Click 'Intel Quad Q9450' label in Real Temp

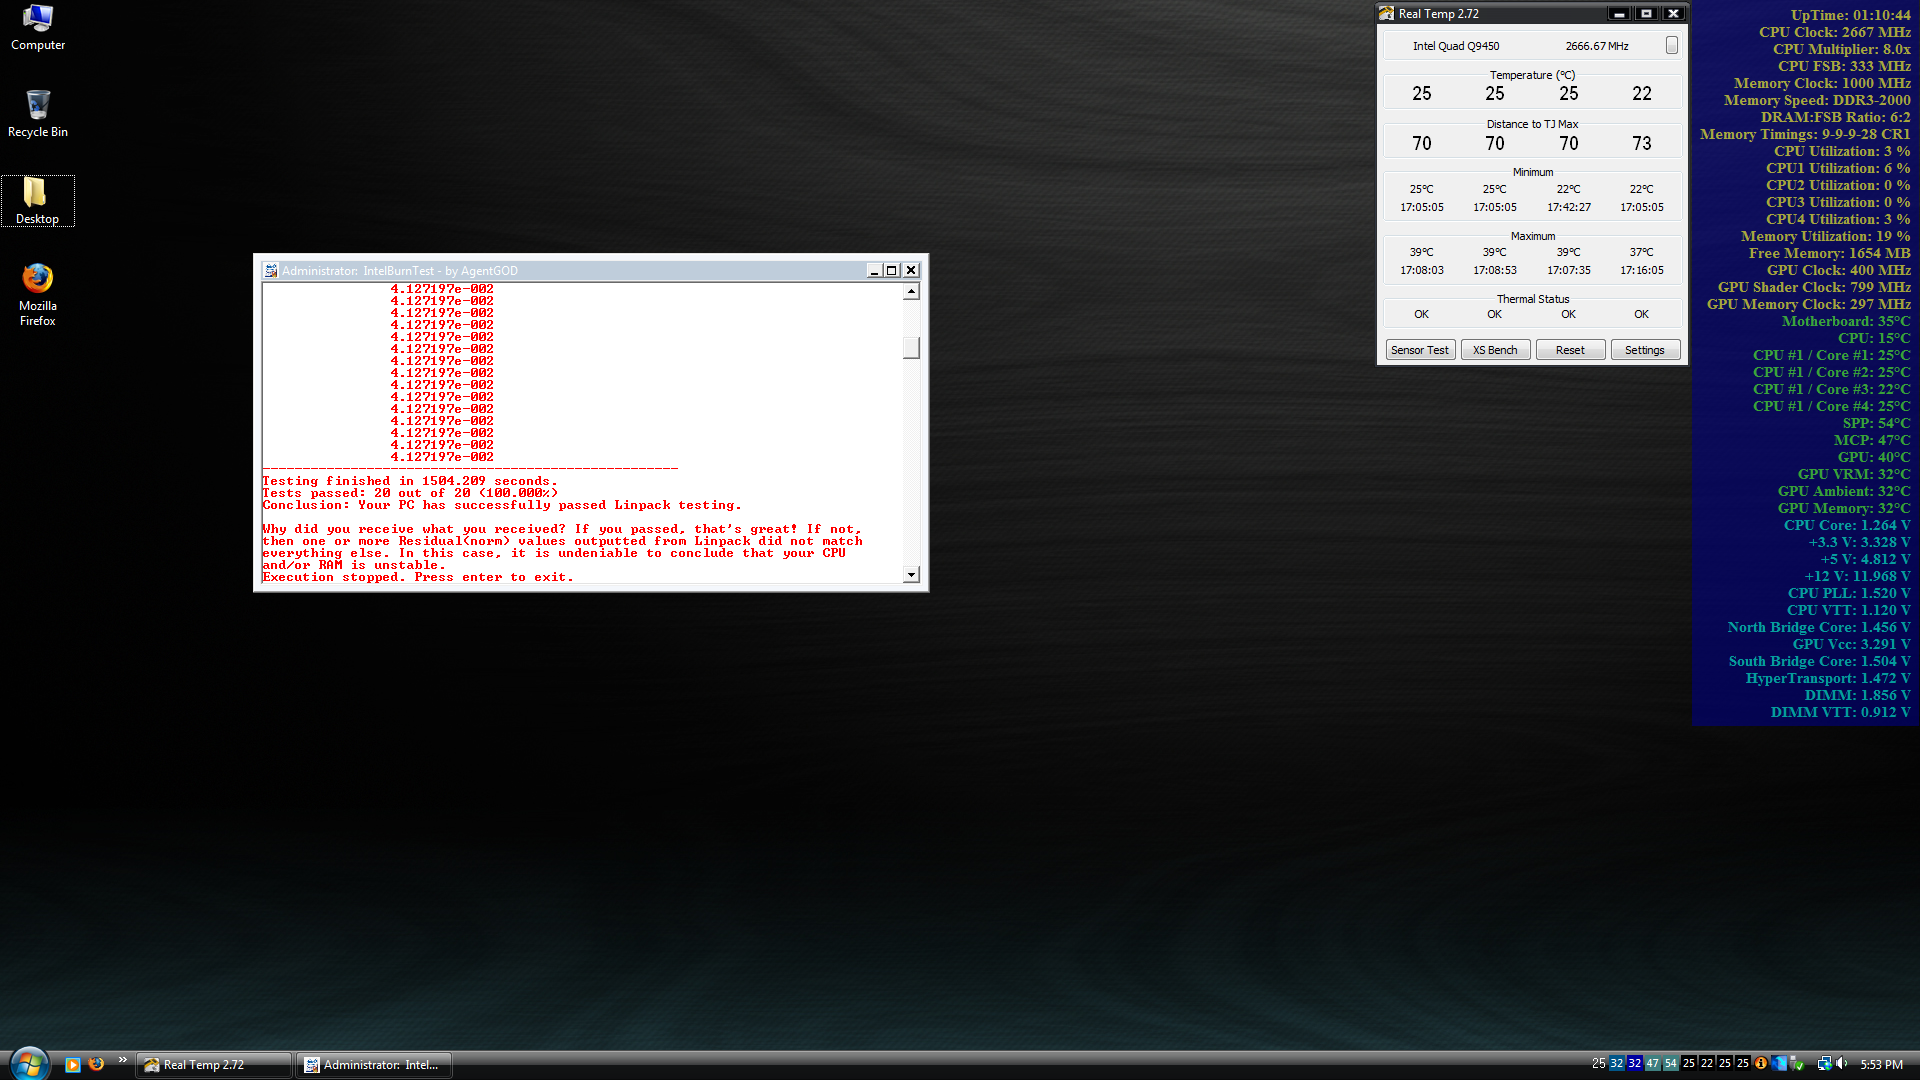click(1456, 46)
